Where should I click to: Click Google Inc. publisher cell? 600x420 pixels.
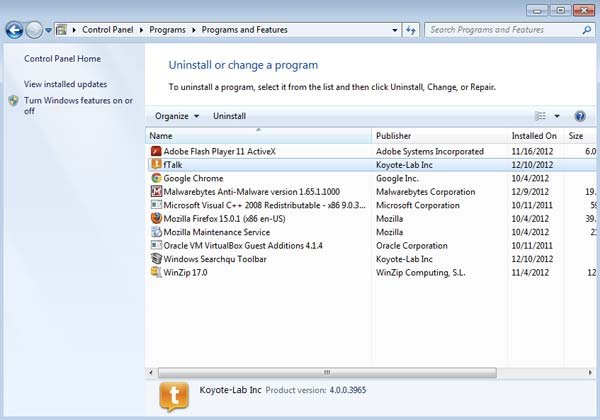click(397, 178)
